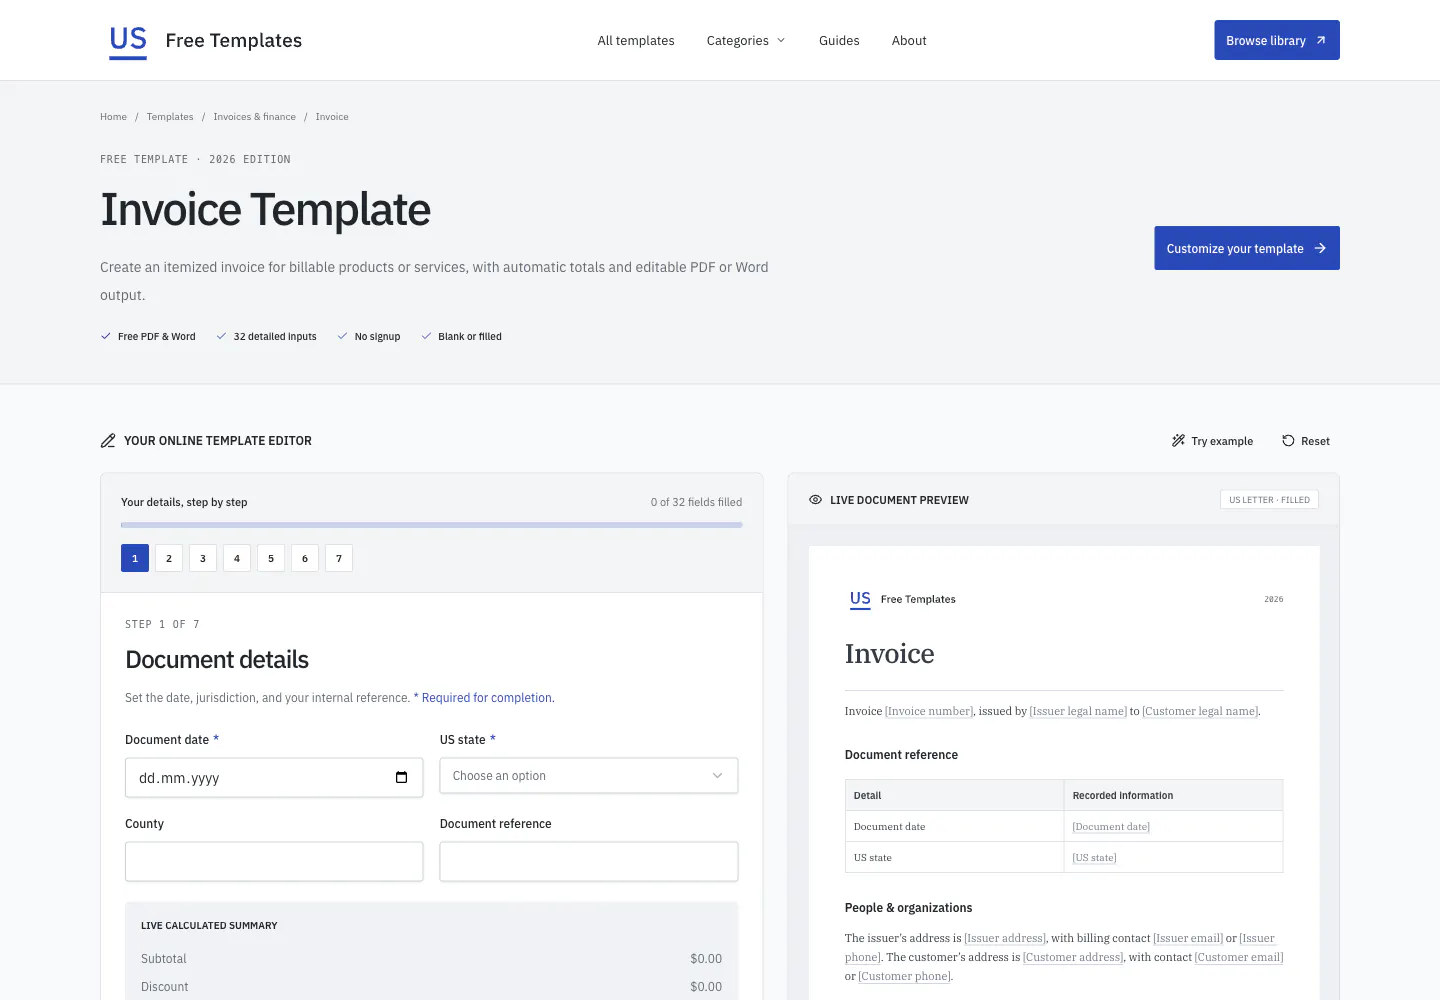Screen dimensions: 1440x1000
Task: Open the Categories dropdown chevron
Action: pyautogui.click(x=781, y=40)
